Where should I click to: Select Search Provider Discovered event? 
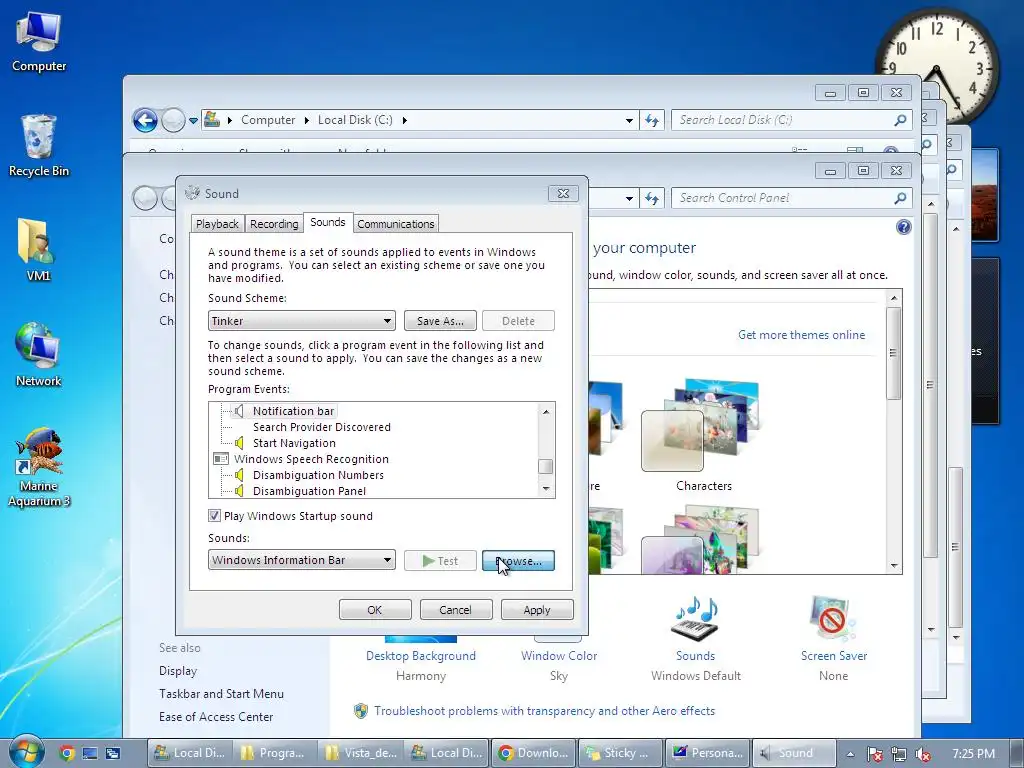[x=321, y=427]
